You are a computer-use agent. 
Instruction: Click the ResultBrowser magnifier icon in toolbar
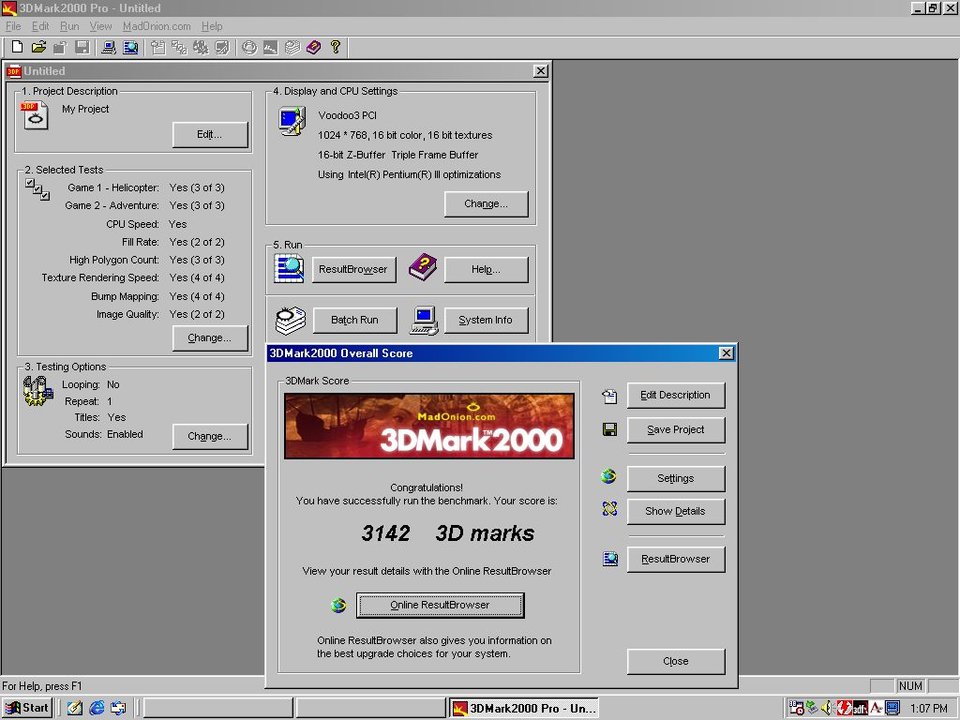(130, 47)
